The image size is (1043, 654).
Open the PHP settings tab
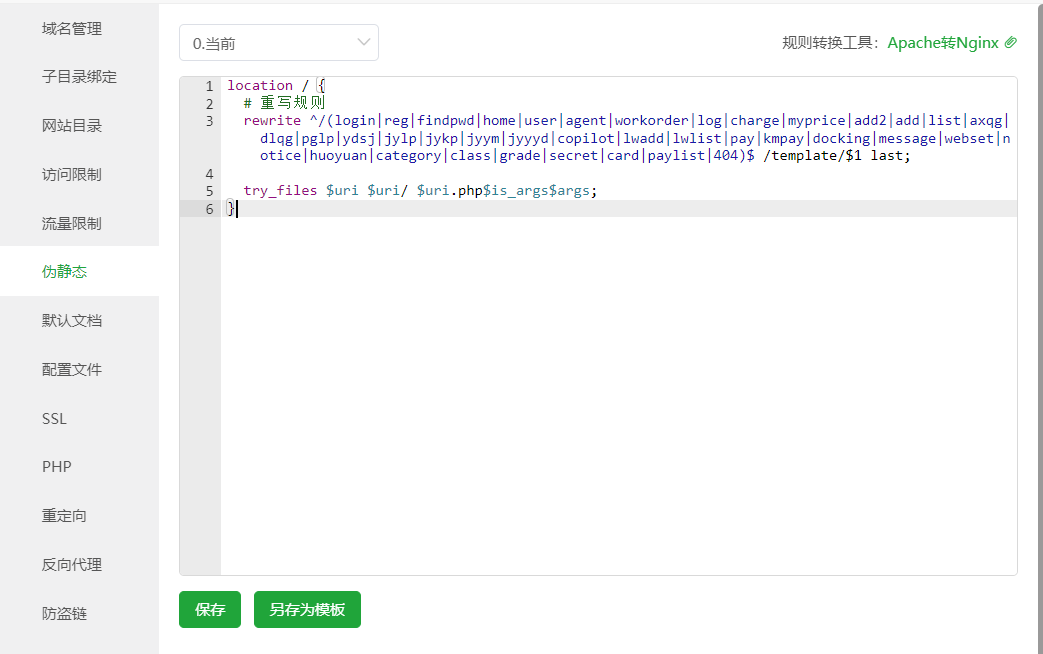[x=56, y=466]
